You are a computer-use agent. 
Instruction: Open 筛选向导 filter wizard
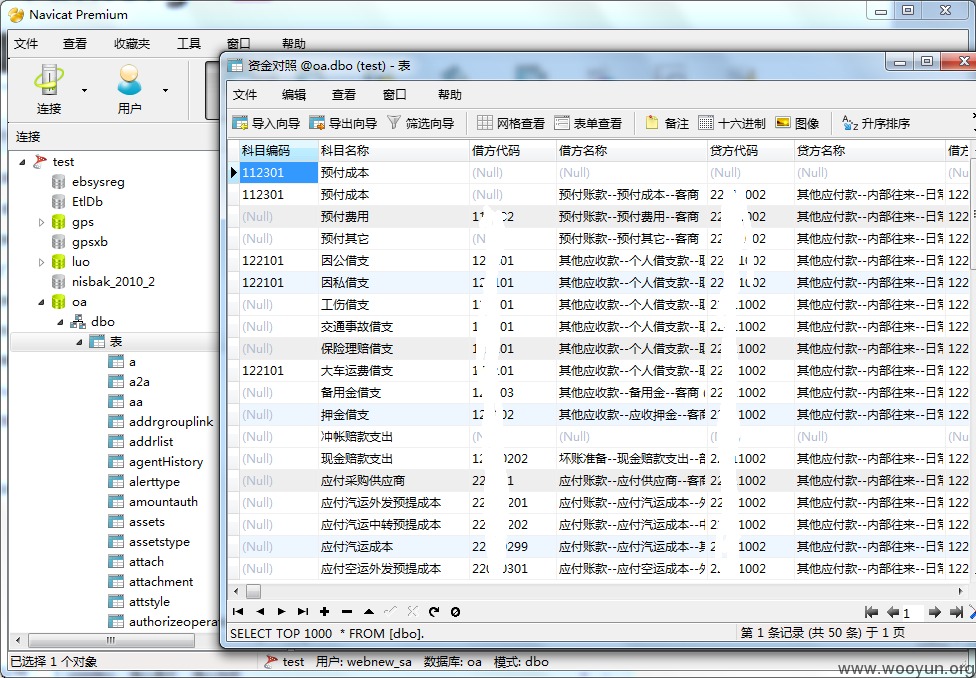421,123
